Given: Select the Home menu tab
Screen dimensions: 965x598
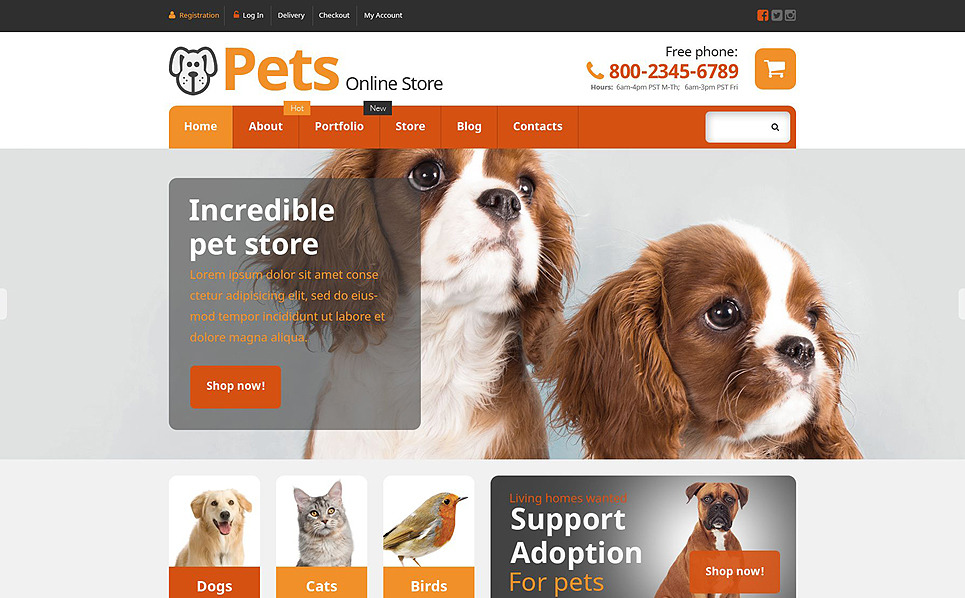Looking at the screenshot, I should (x=201, y=127).
